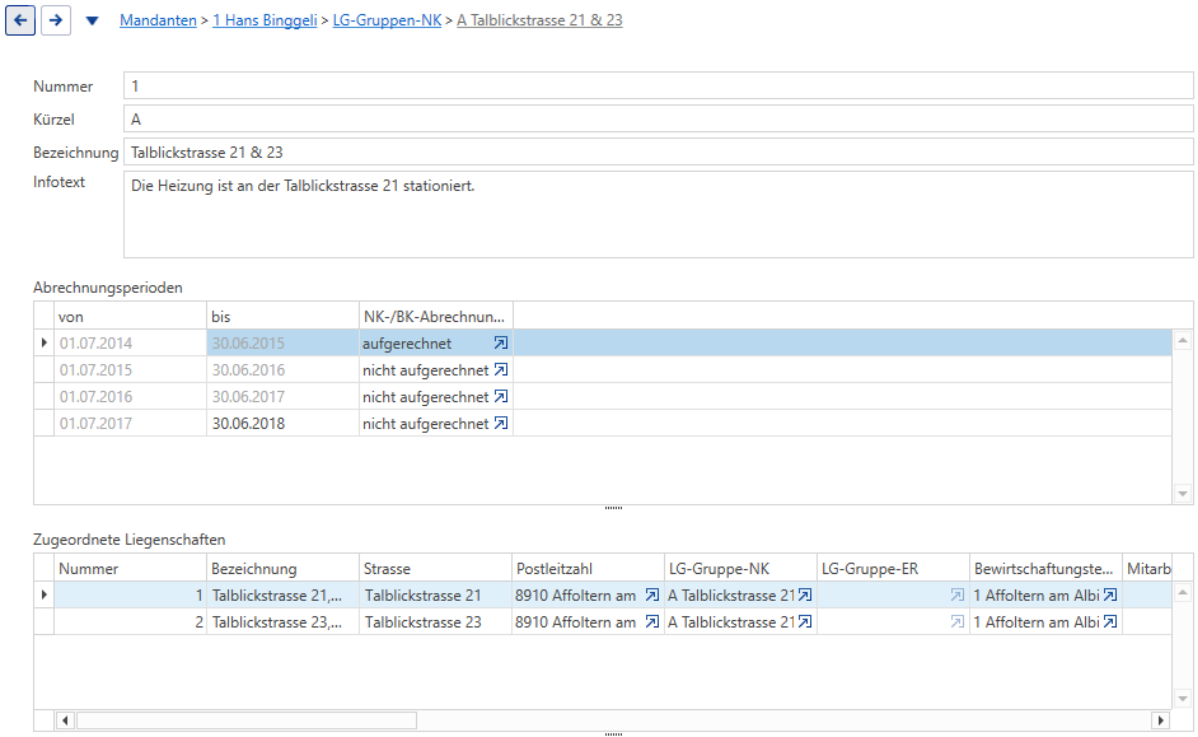Open the Mandanten breadcrumb link
Screen dimensions: 1198x737
click(x=158, y=21)
